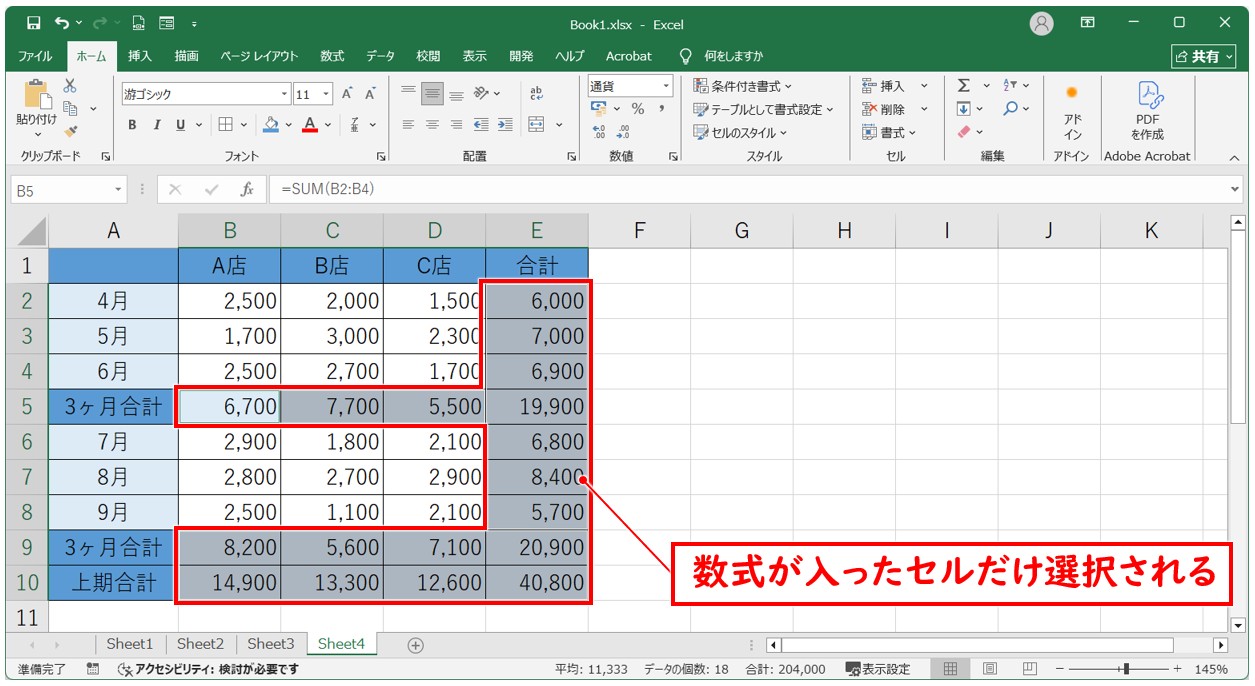Click the 共有 share button
The height and width of the screenshot is (686, 1255).
1204,56
